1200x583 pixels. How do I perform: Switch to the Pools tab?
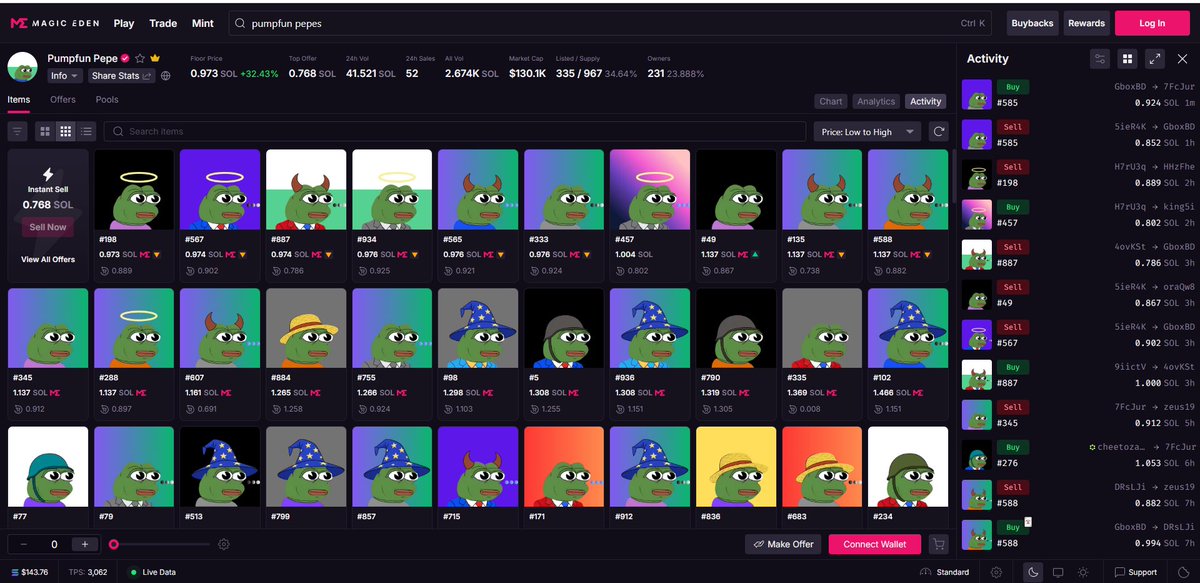pyautogui.click(x=107, y=100)
